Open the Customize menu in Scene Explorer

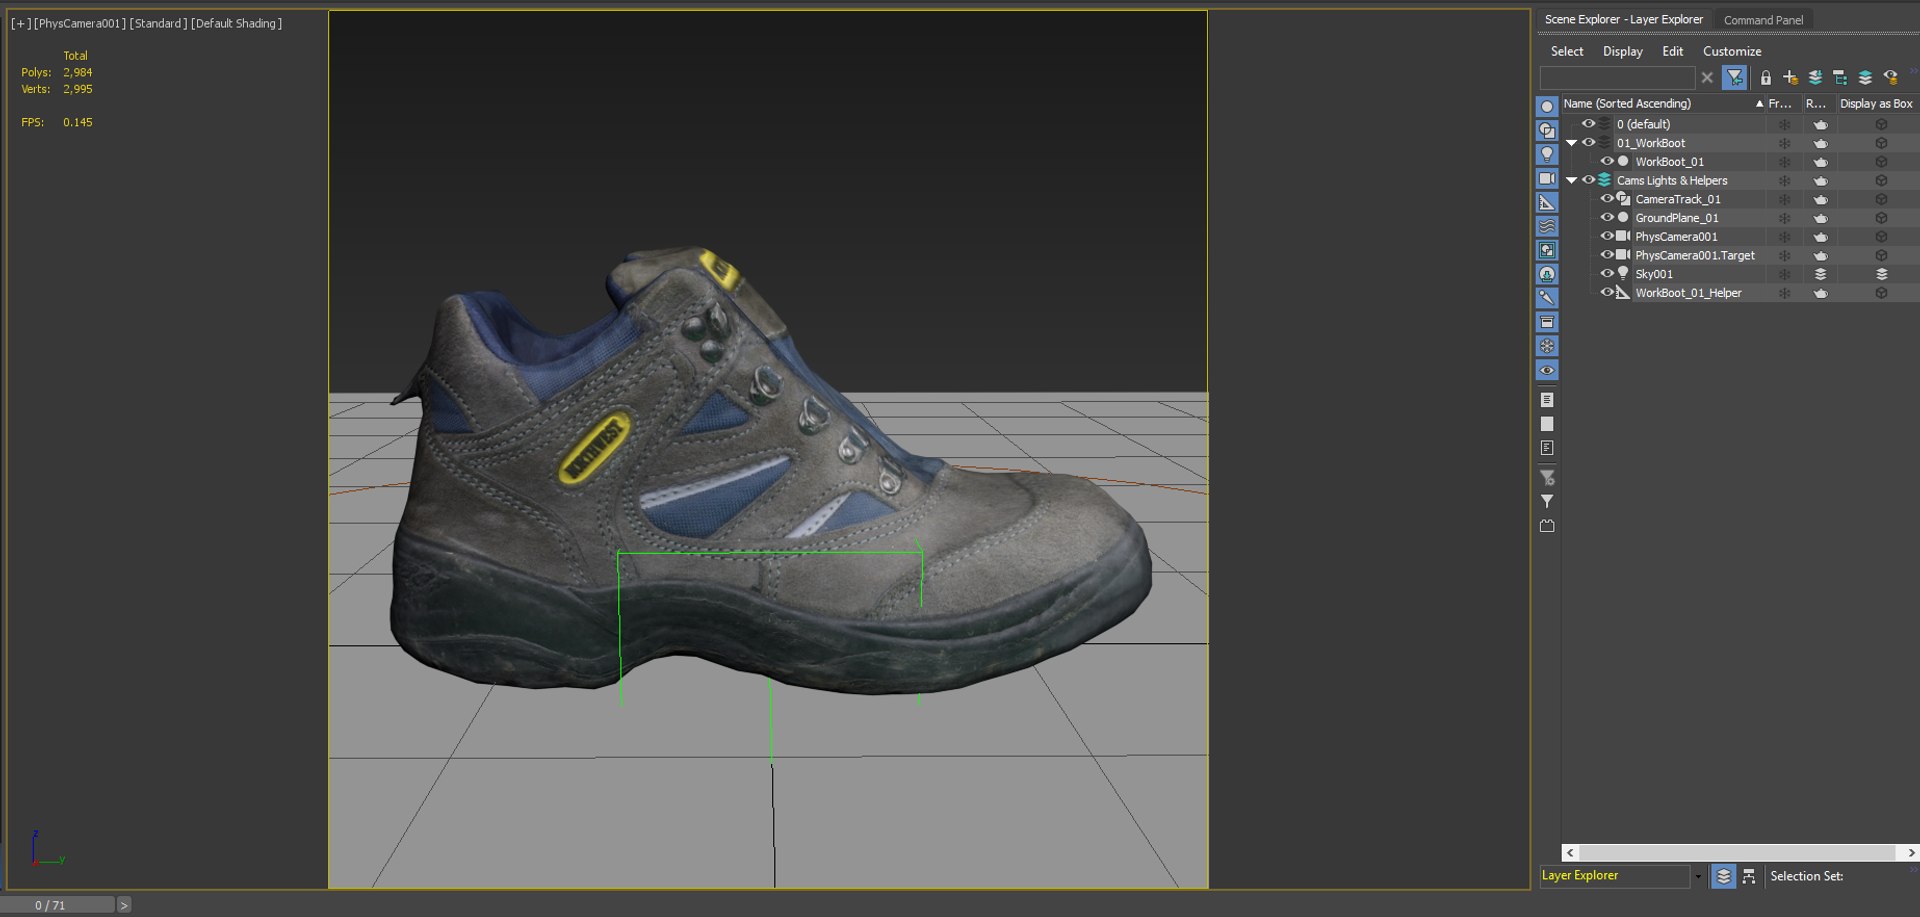[1733, 51]
